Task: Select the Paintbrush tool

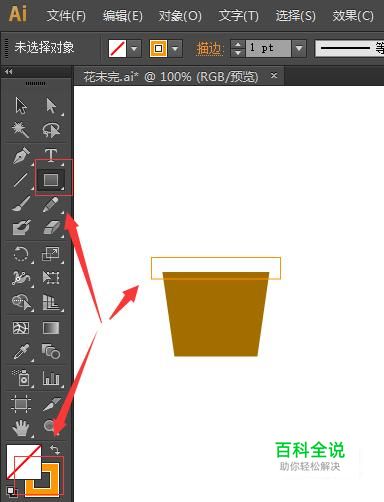Action: click(21, 204)
